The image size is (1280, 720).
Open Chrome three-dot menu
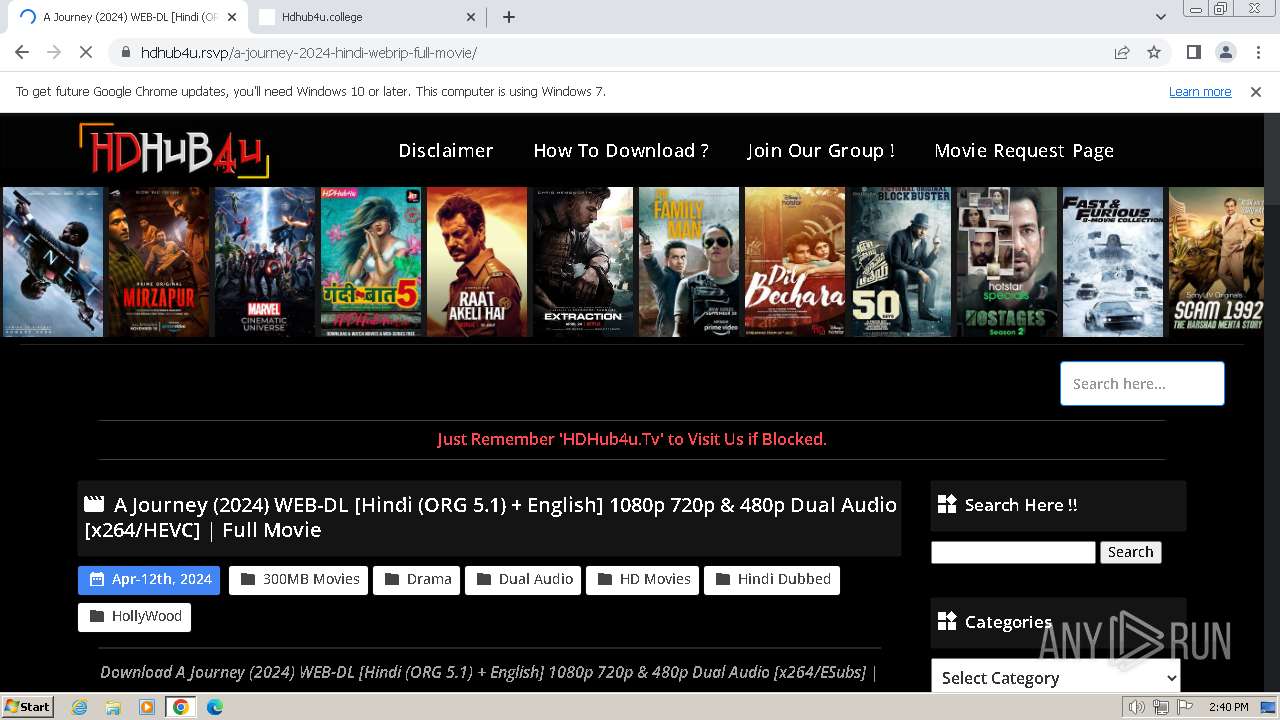tap(1257, 52)
